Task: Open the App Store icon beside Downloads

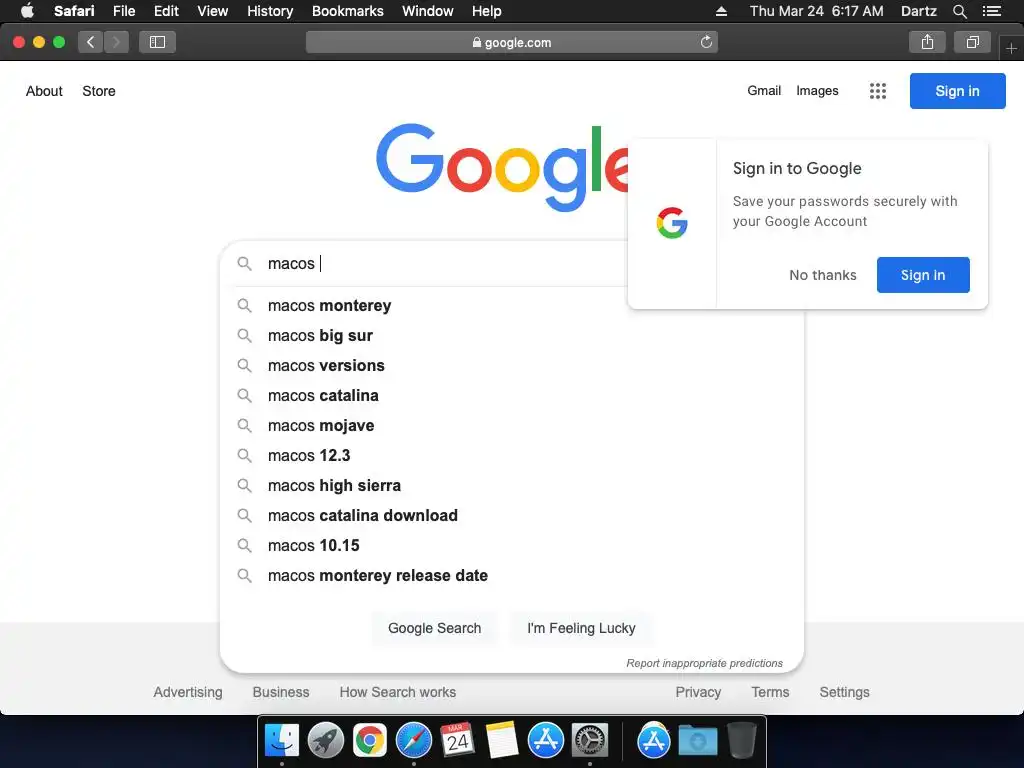Action: click(x=654, y=741)
